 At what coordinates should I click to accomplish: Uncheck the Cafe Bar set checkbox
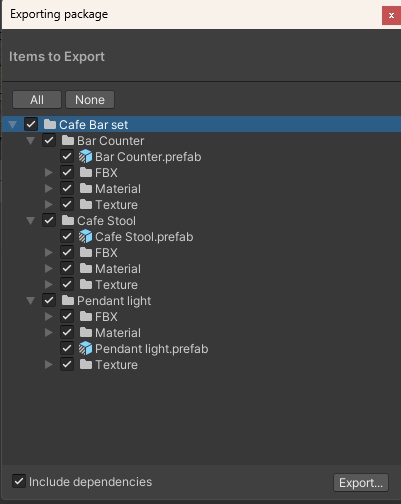(31, 124)
